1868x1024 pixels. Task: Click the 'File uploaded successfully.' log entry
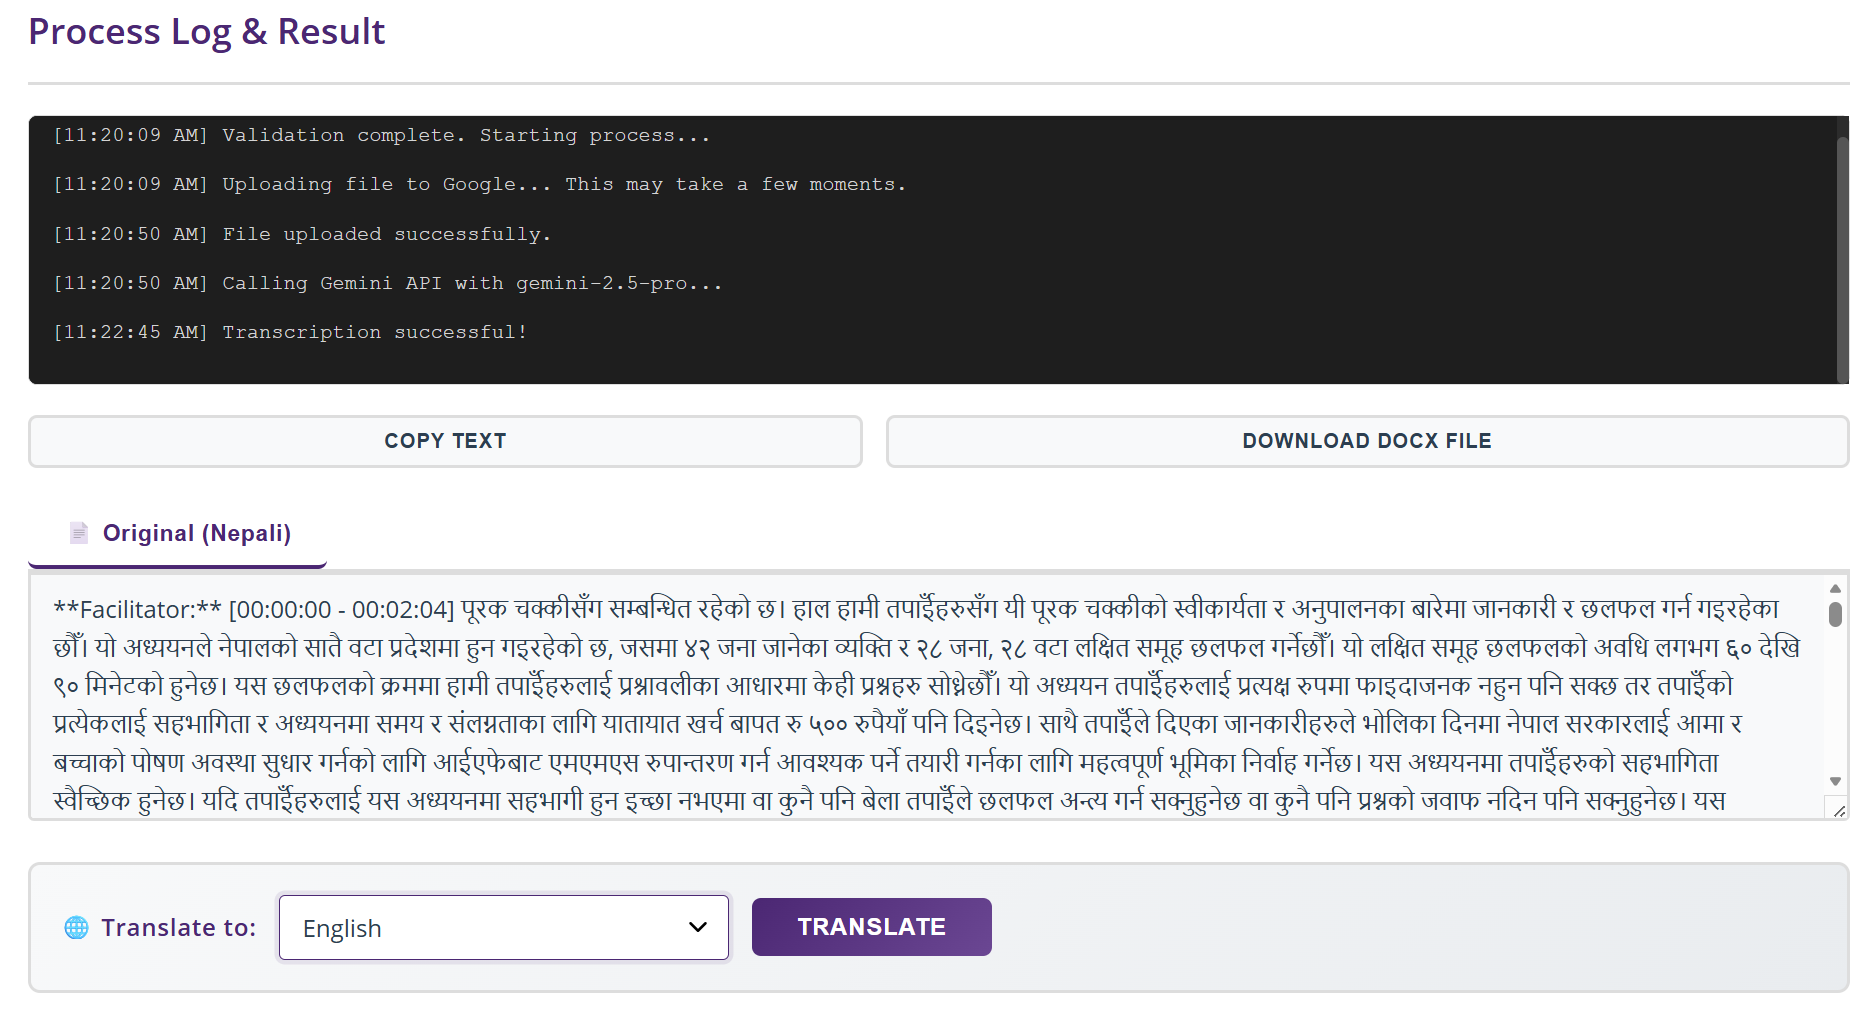(x=302, y=234)
